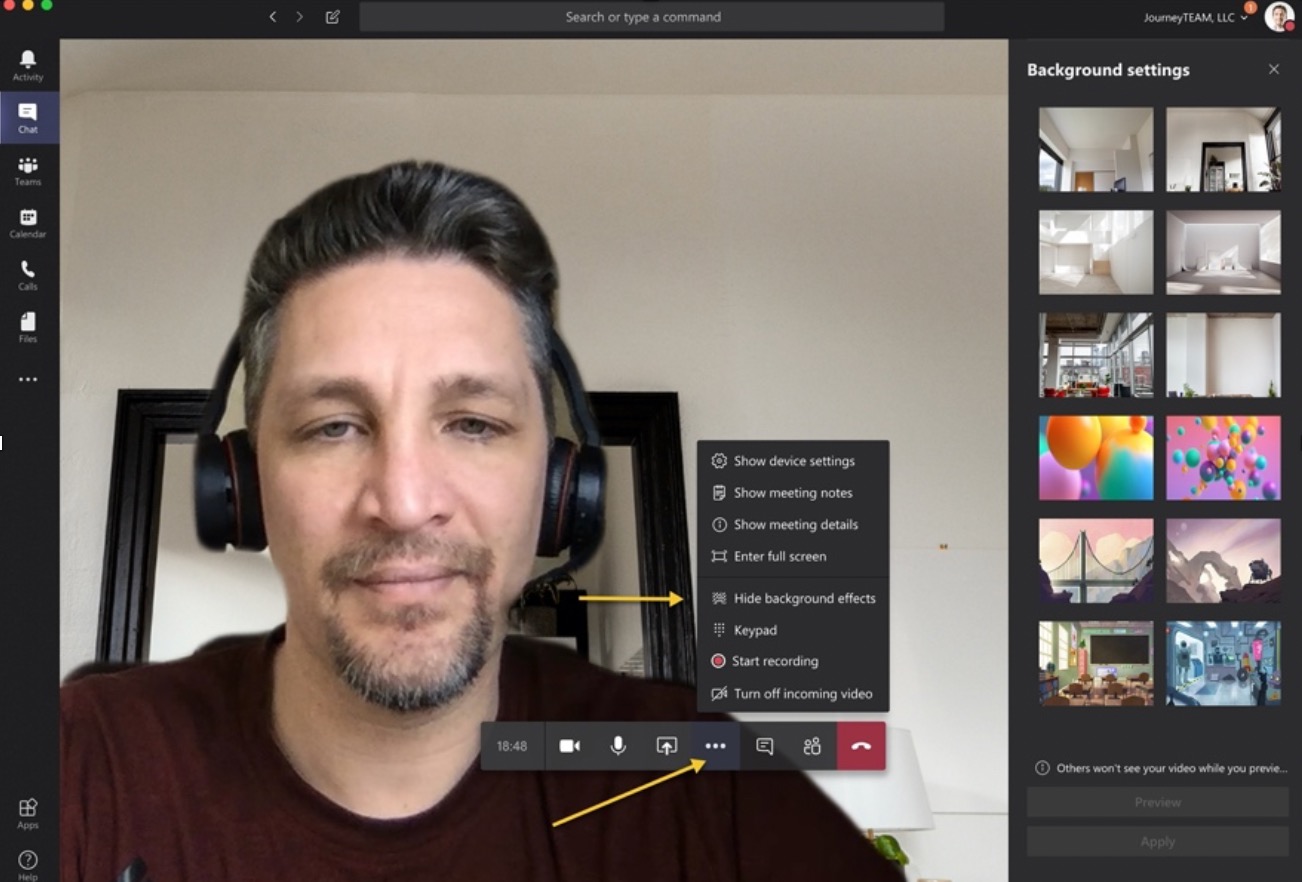
Task: Open the Chat section
Action: (28, 118)
